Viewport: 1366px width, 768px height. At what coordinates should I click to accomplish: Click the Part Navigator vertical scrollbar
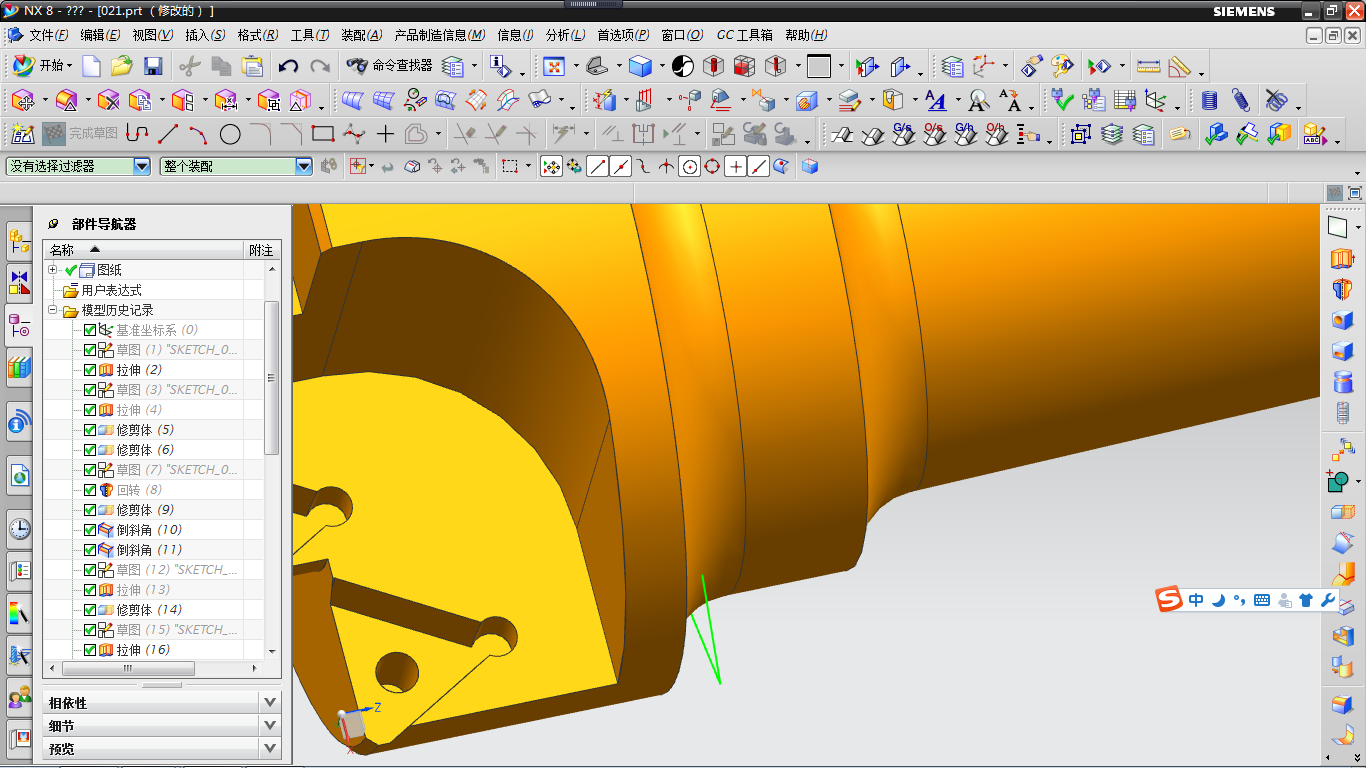[272, 378]
